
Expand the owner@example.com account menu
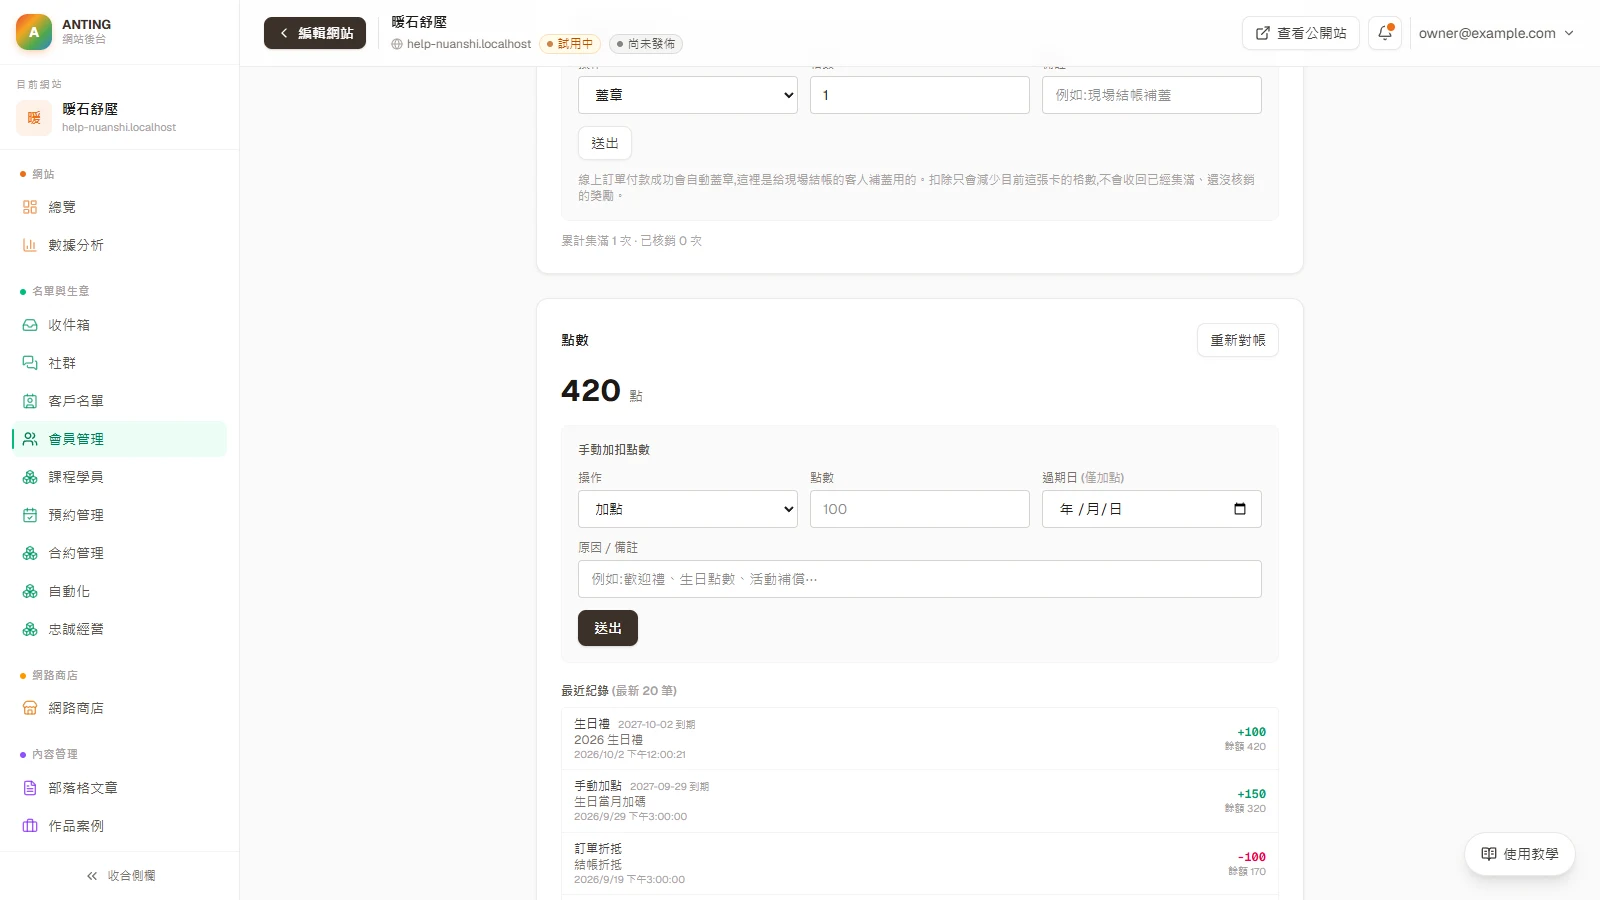click(1496, 33)
